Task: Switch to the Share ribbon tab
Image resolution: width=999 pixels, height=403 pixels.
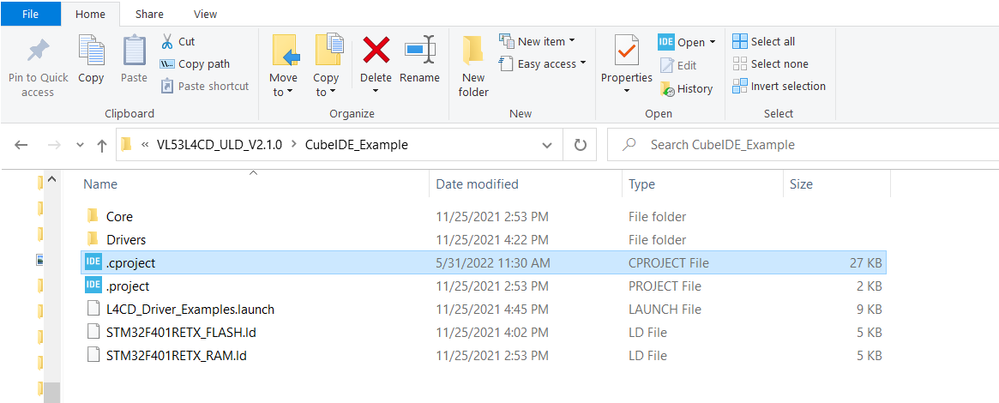Action: [x=150, y=14]
